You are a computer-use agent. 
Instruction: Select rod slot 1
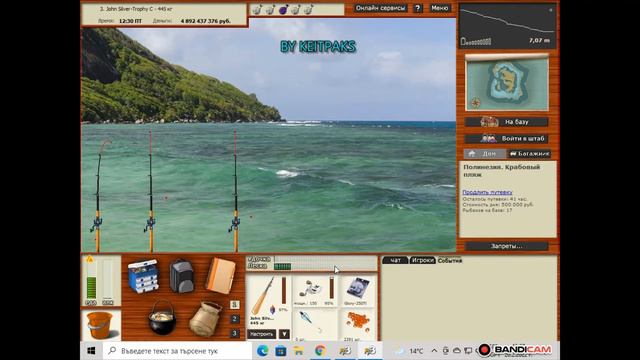coord(234,304)
